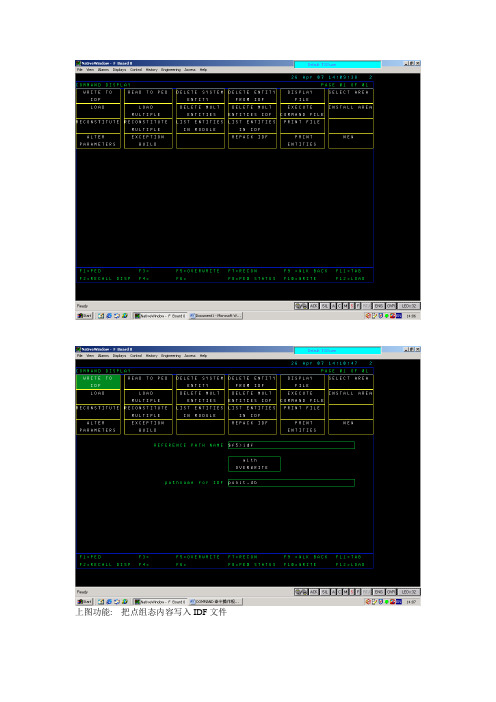Switch to Document1 Microsoft Word taskbar item in upper screenshot
Screen dimensions: 496x702
(215, 316)
